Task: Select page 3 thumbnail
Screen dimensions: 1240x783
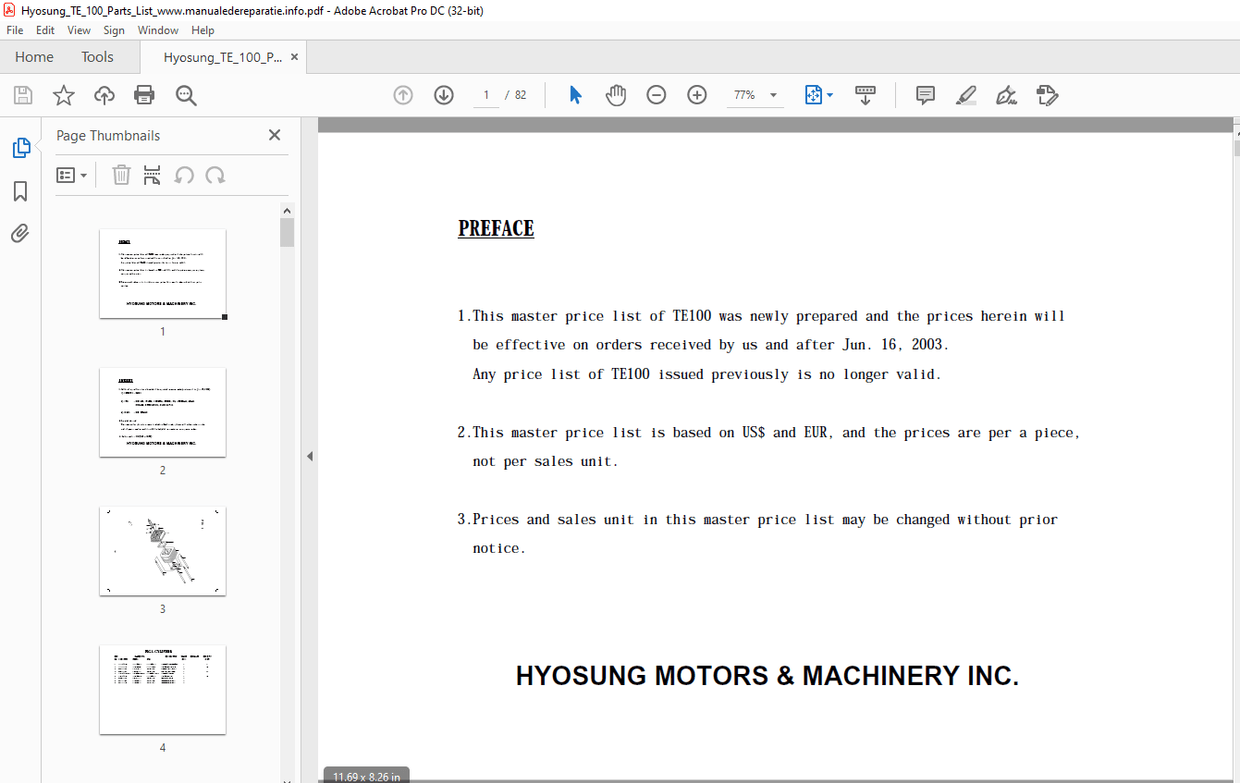Action: [x=162, y=550]
